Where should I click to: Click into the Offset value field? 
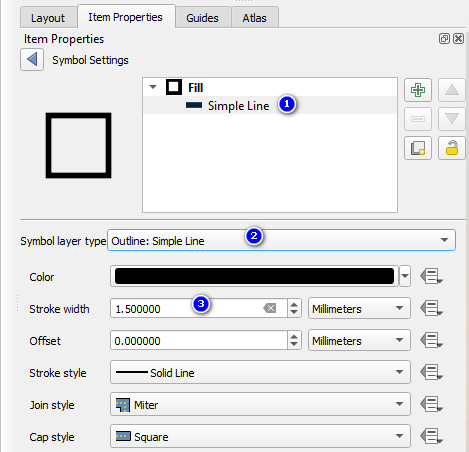pos(199,340)
